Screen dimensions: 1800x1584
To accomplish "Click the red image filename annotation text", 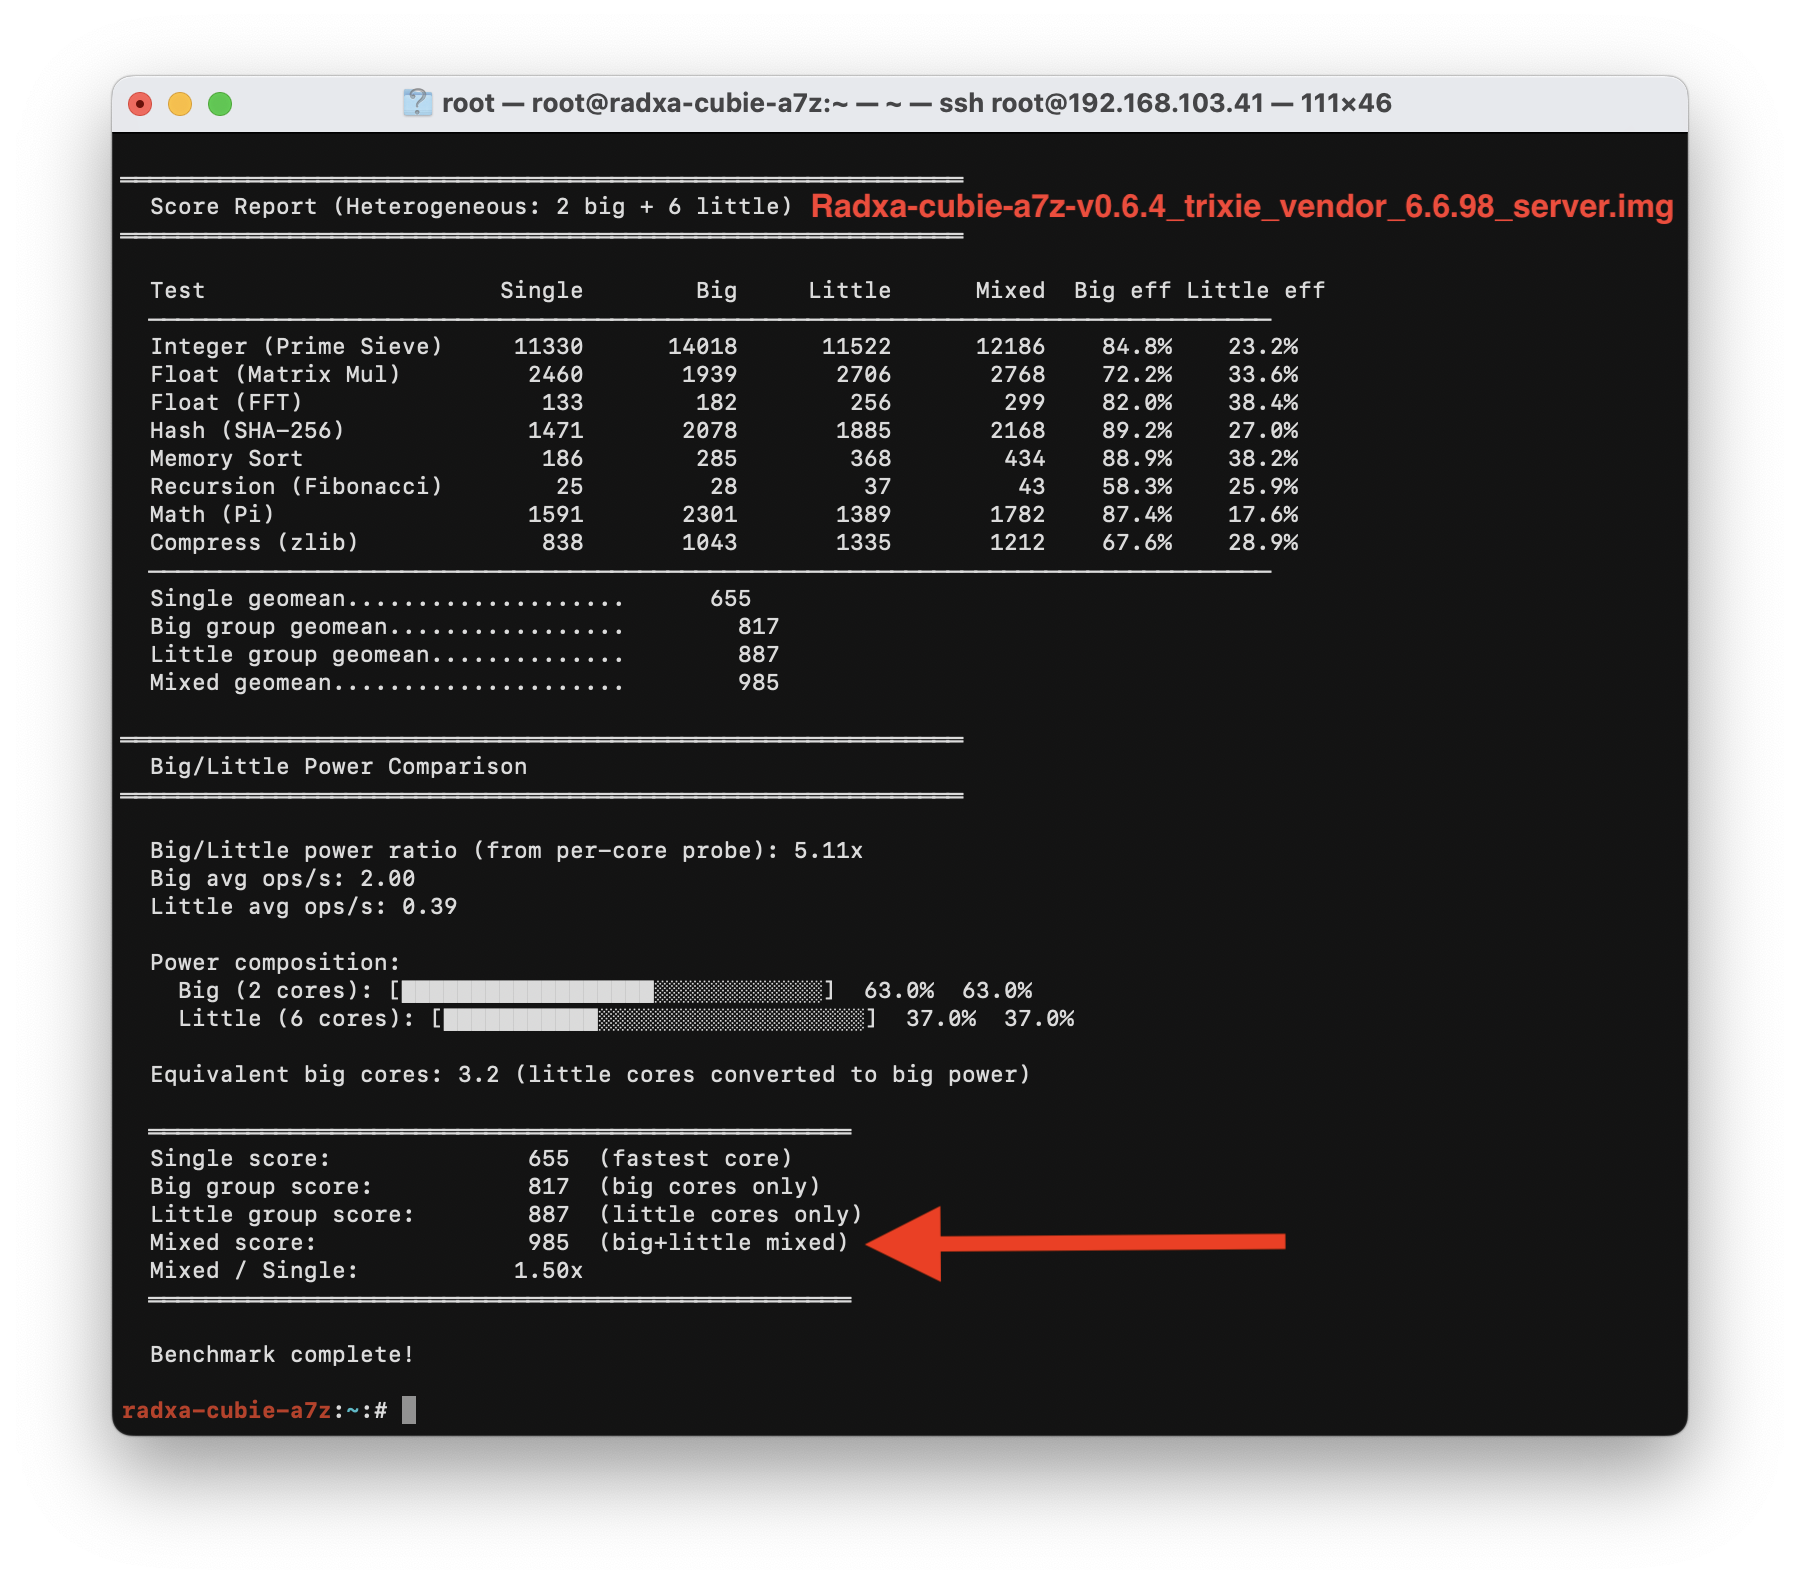I will 1241,206.
